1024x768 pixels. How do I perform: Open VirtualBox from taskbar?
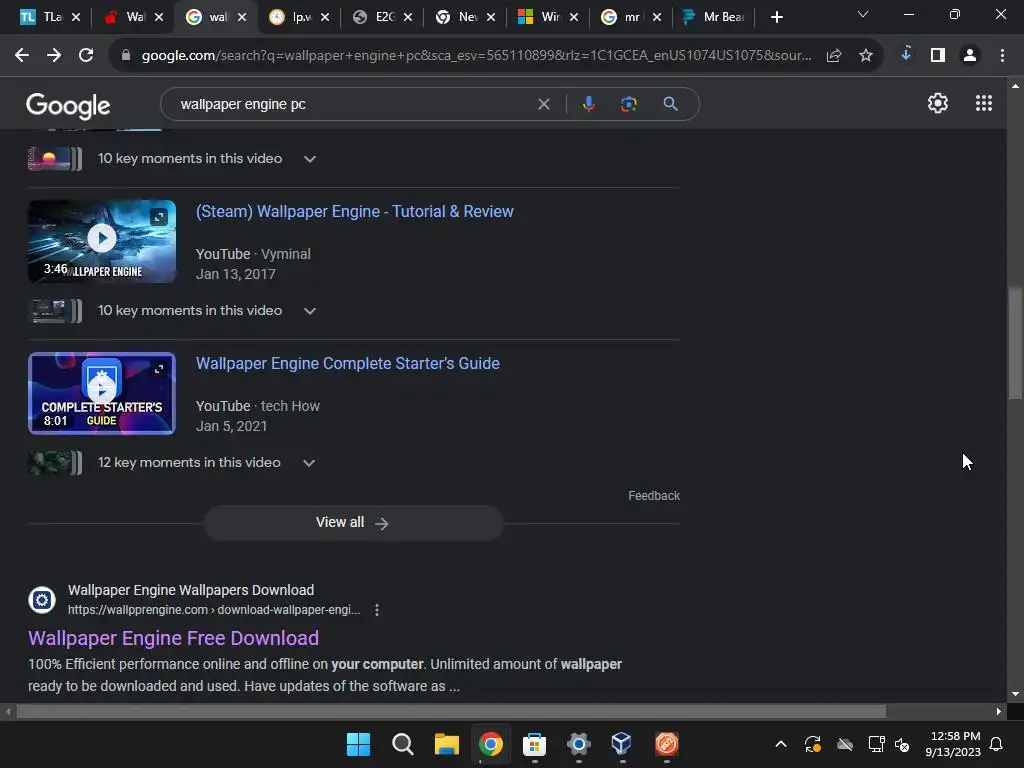click(x=622, y=744)
